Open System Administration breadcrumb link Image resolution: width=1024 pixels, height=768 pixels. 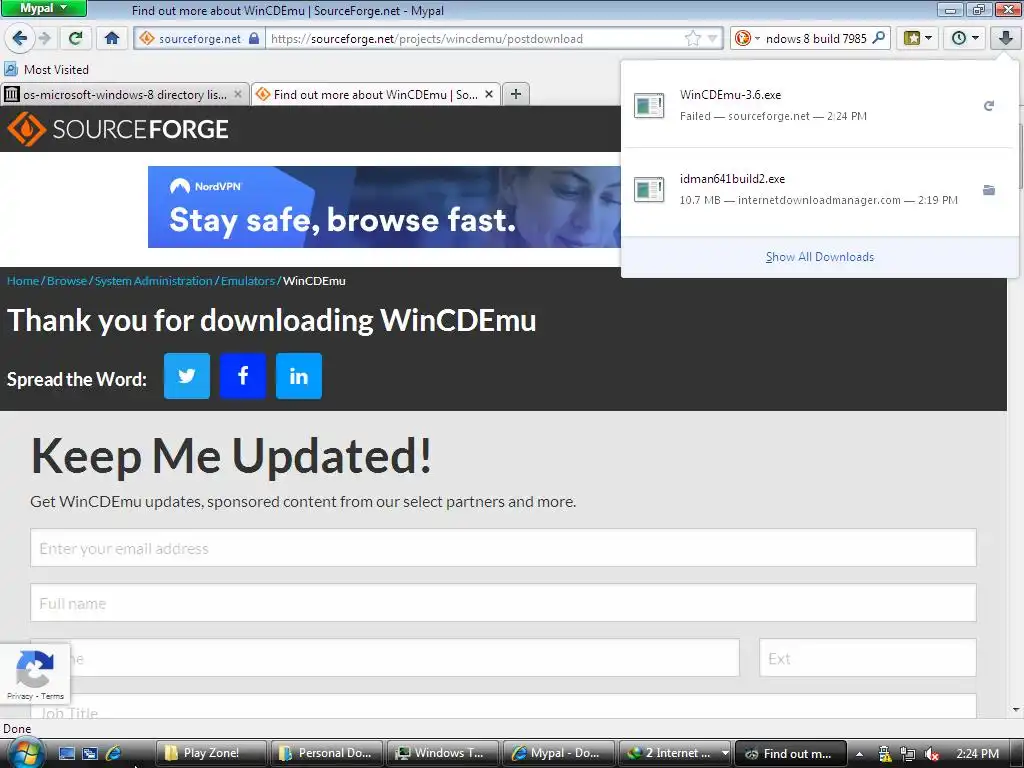pos(153,281)
